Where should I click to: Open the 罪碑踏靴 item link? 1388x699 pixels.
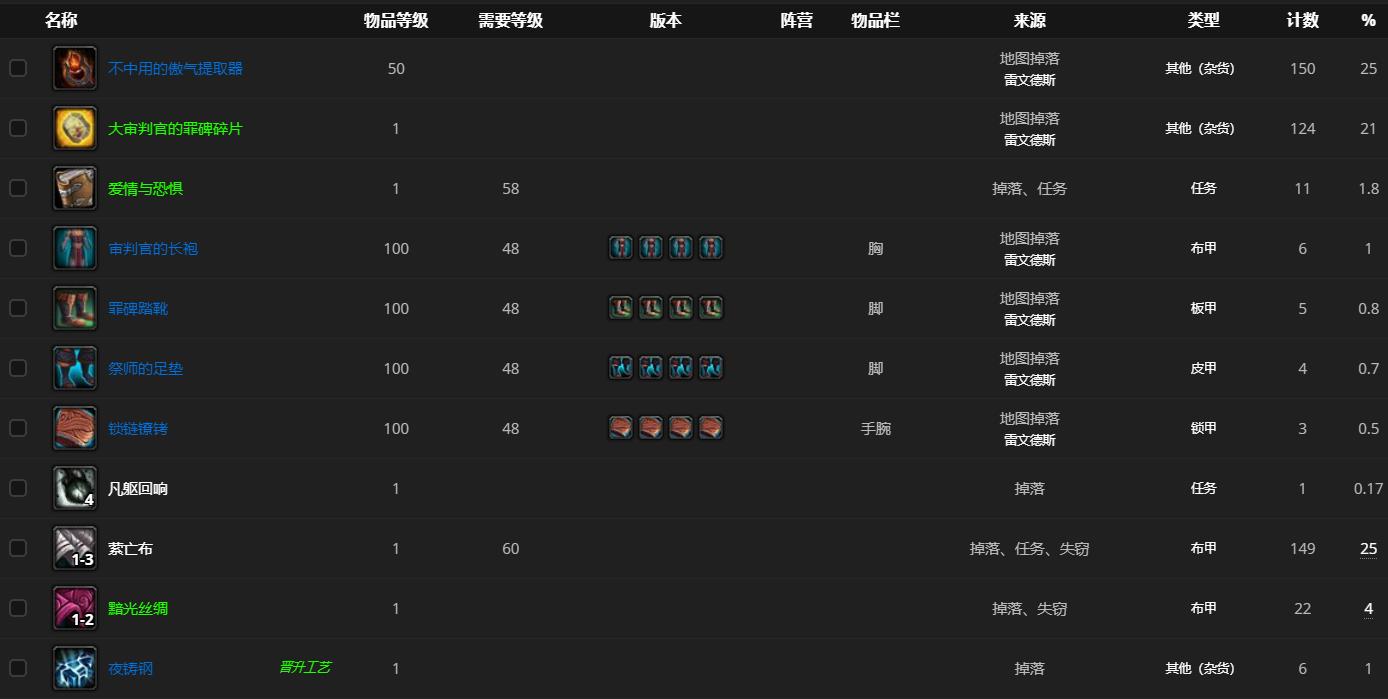point(138,308)
